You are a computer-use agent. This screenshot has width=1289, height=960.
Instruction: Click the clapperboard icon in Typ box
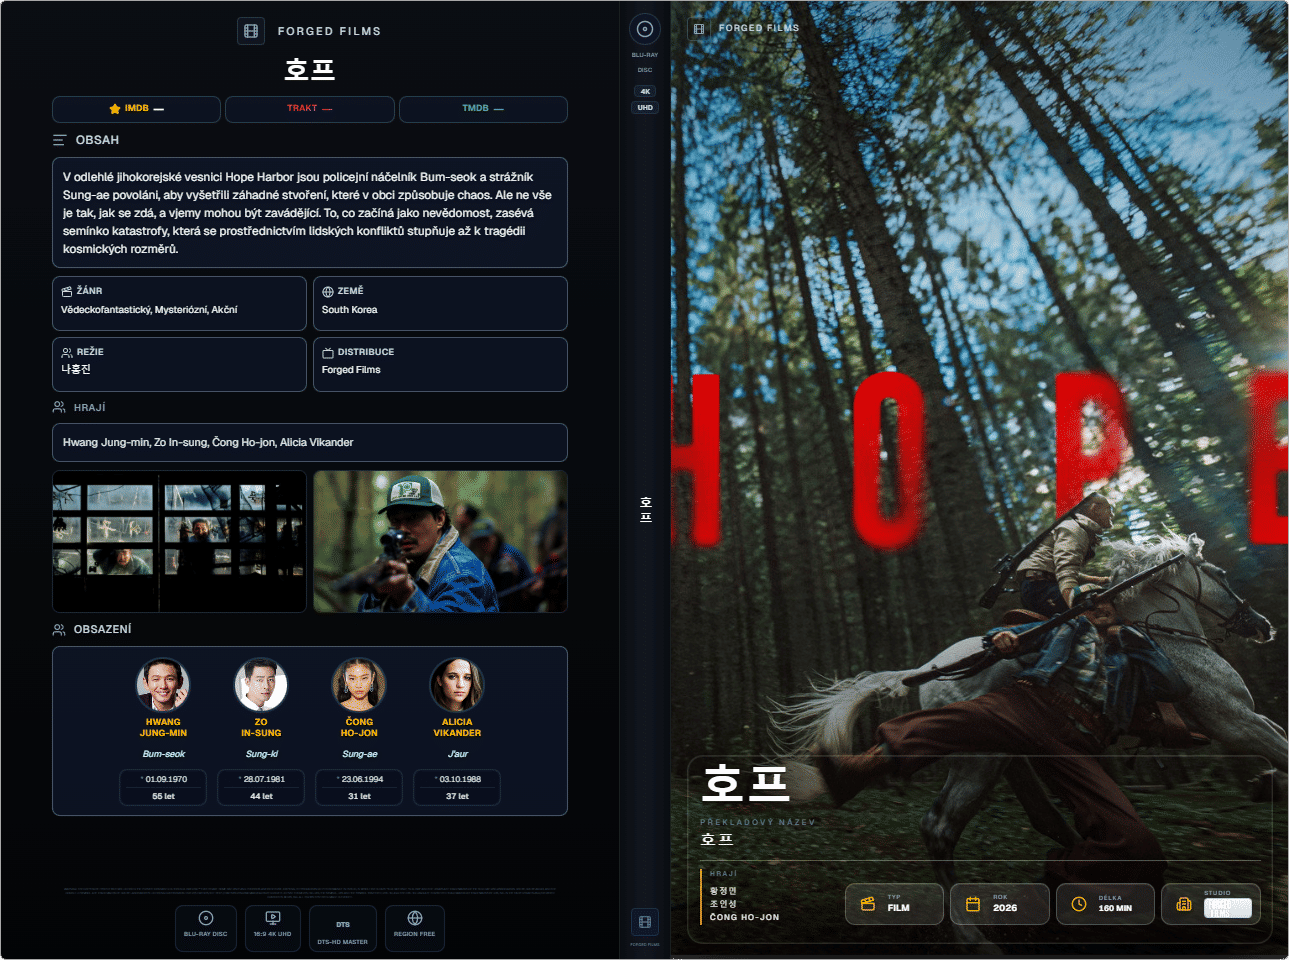(868, 904)
